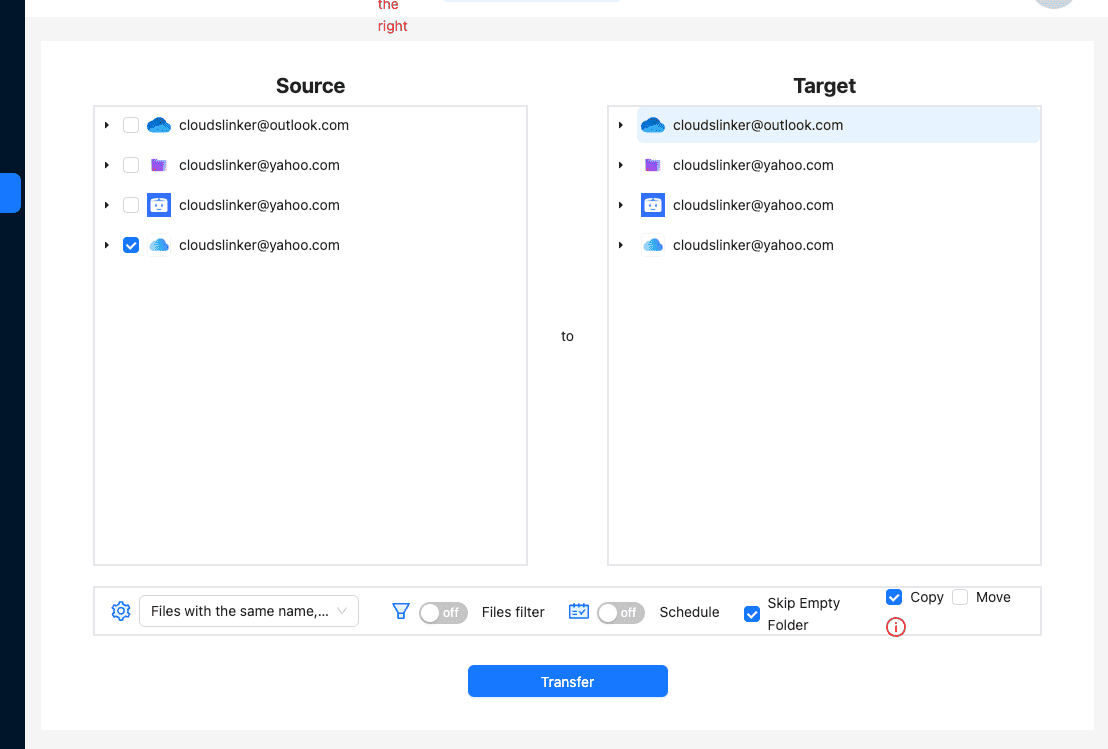Viewport: 1108px width, 749px height.
Task: Uncheck the Source light cloud account checkbox
Action: click(131, 245)
